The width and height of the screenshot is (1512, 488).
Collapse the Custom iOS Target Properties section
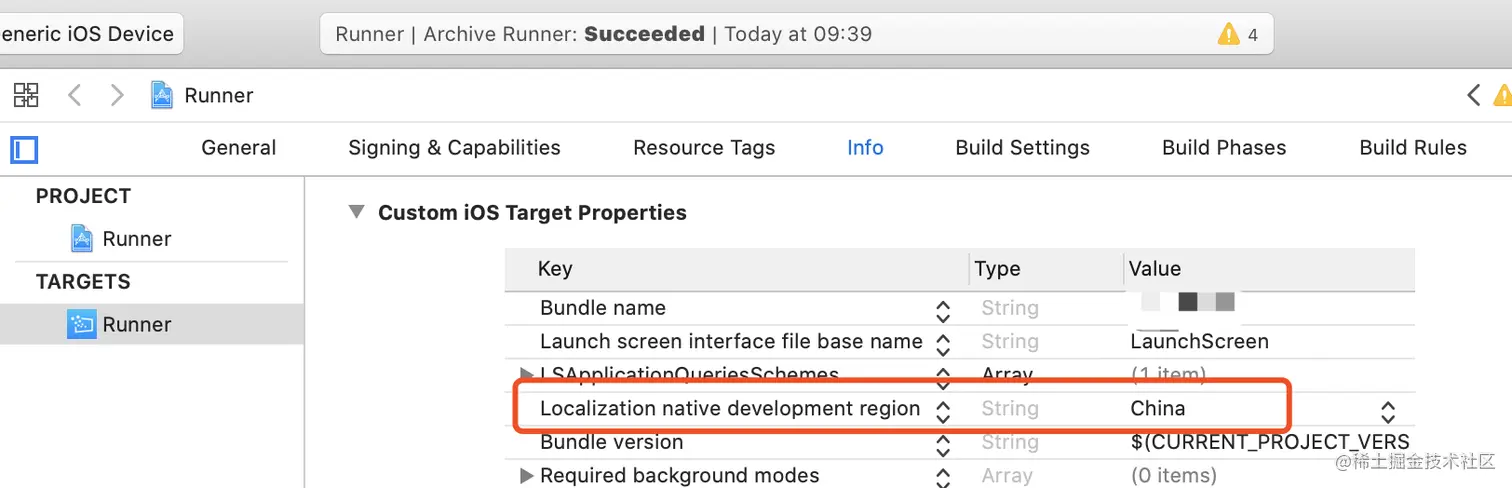click(356, 212)
